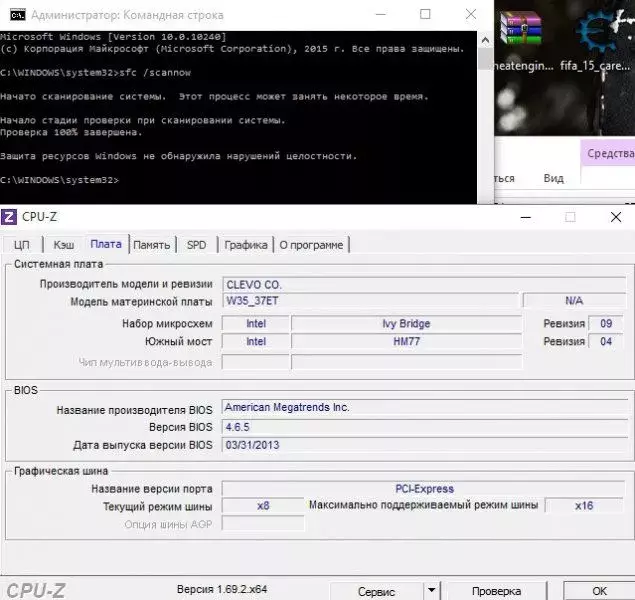The image size is (635, 600).
Task: Click the OK button in CPU-Z
Action: pos(599,591)
